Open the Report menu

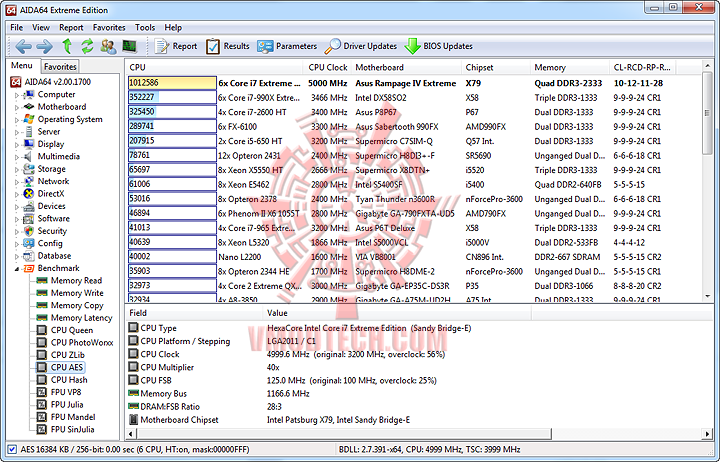71,28
